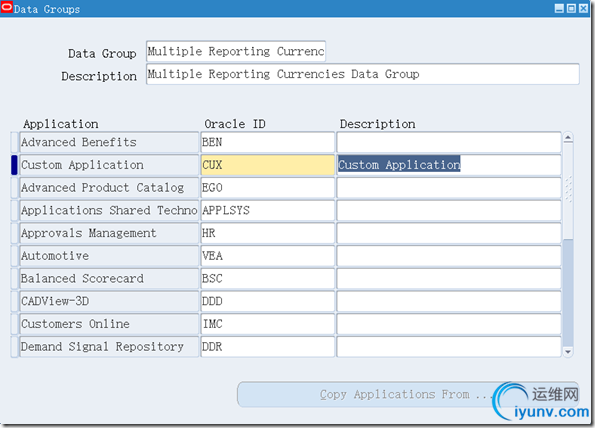
Task: Select the Customers Online application cell
Action: tap(109, 324)
